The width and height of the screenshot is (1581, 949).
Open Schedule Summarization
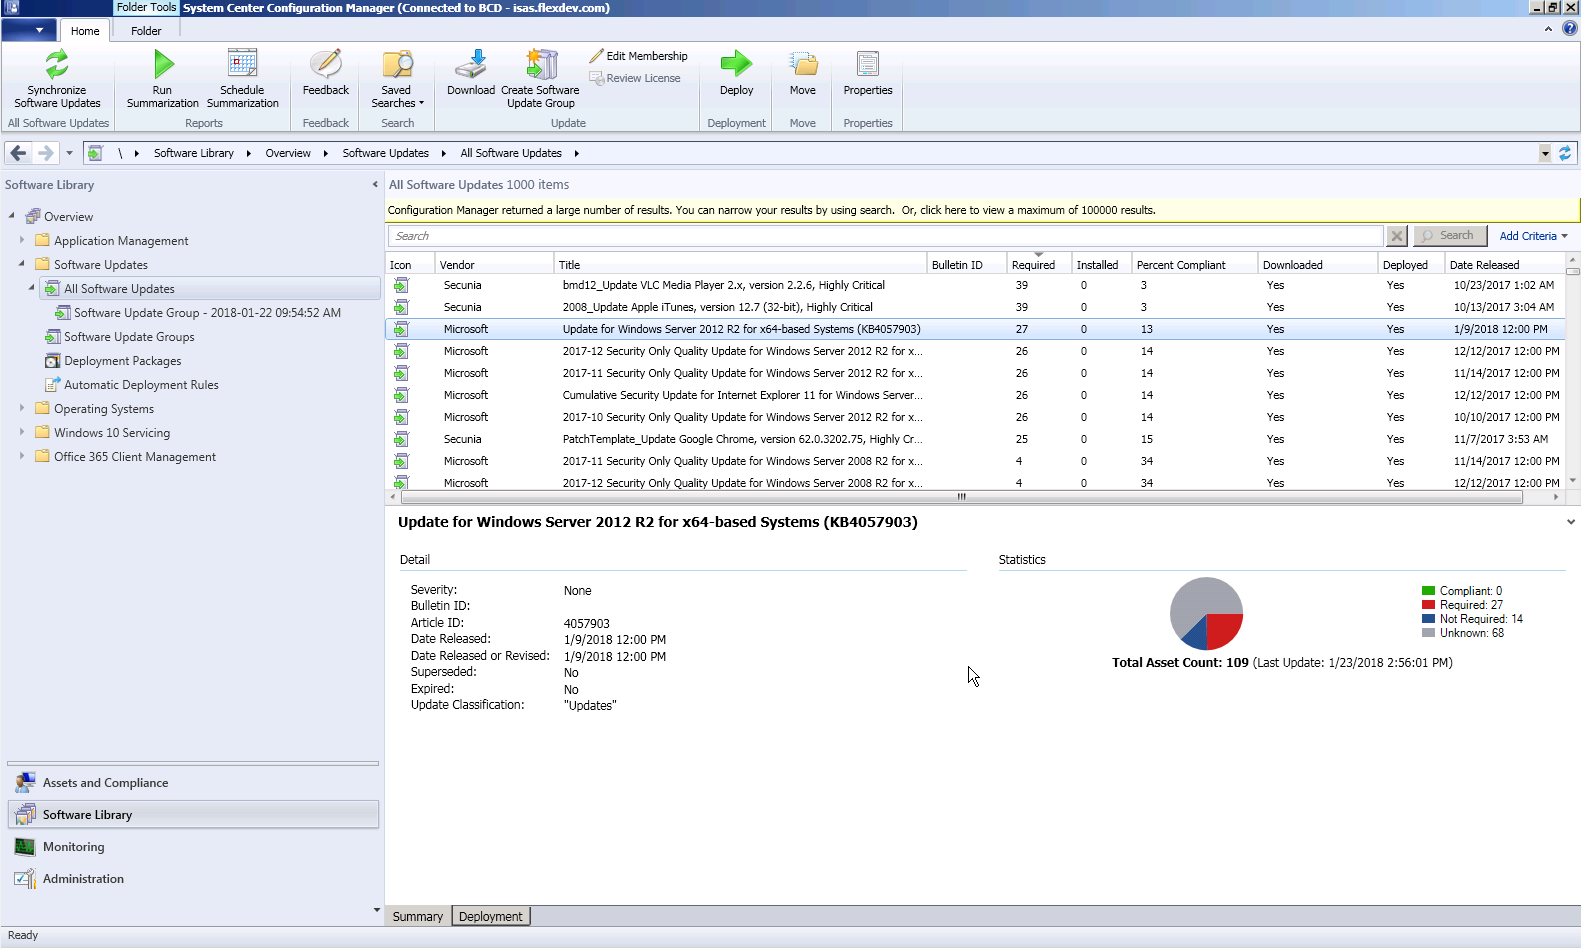click(242, 66)
